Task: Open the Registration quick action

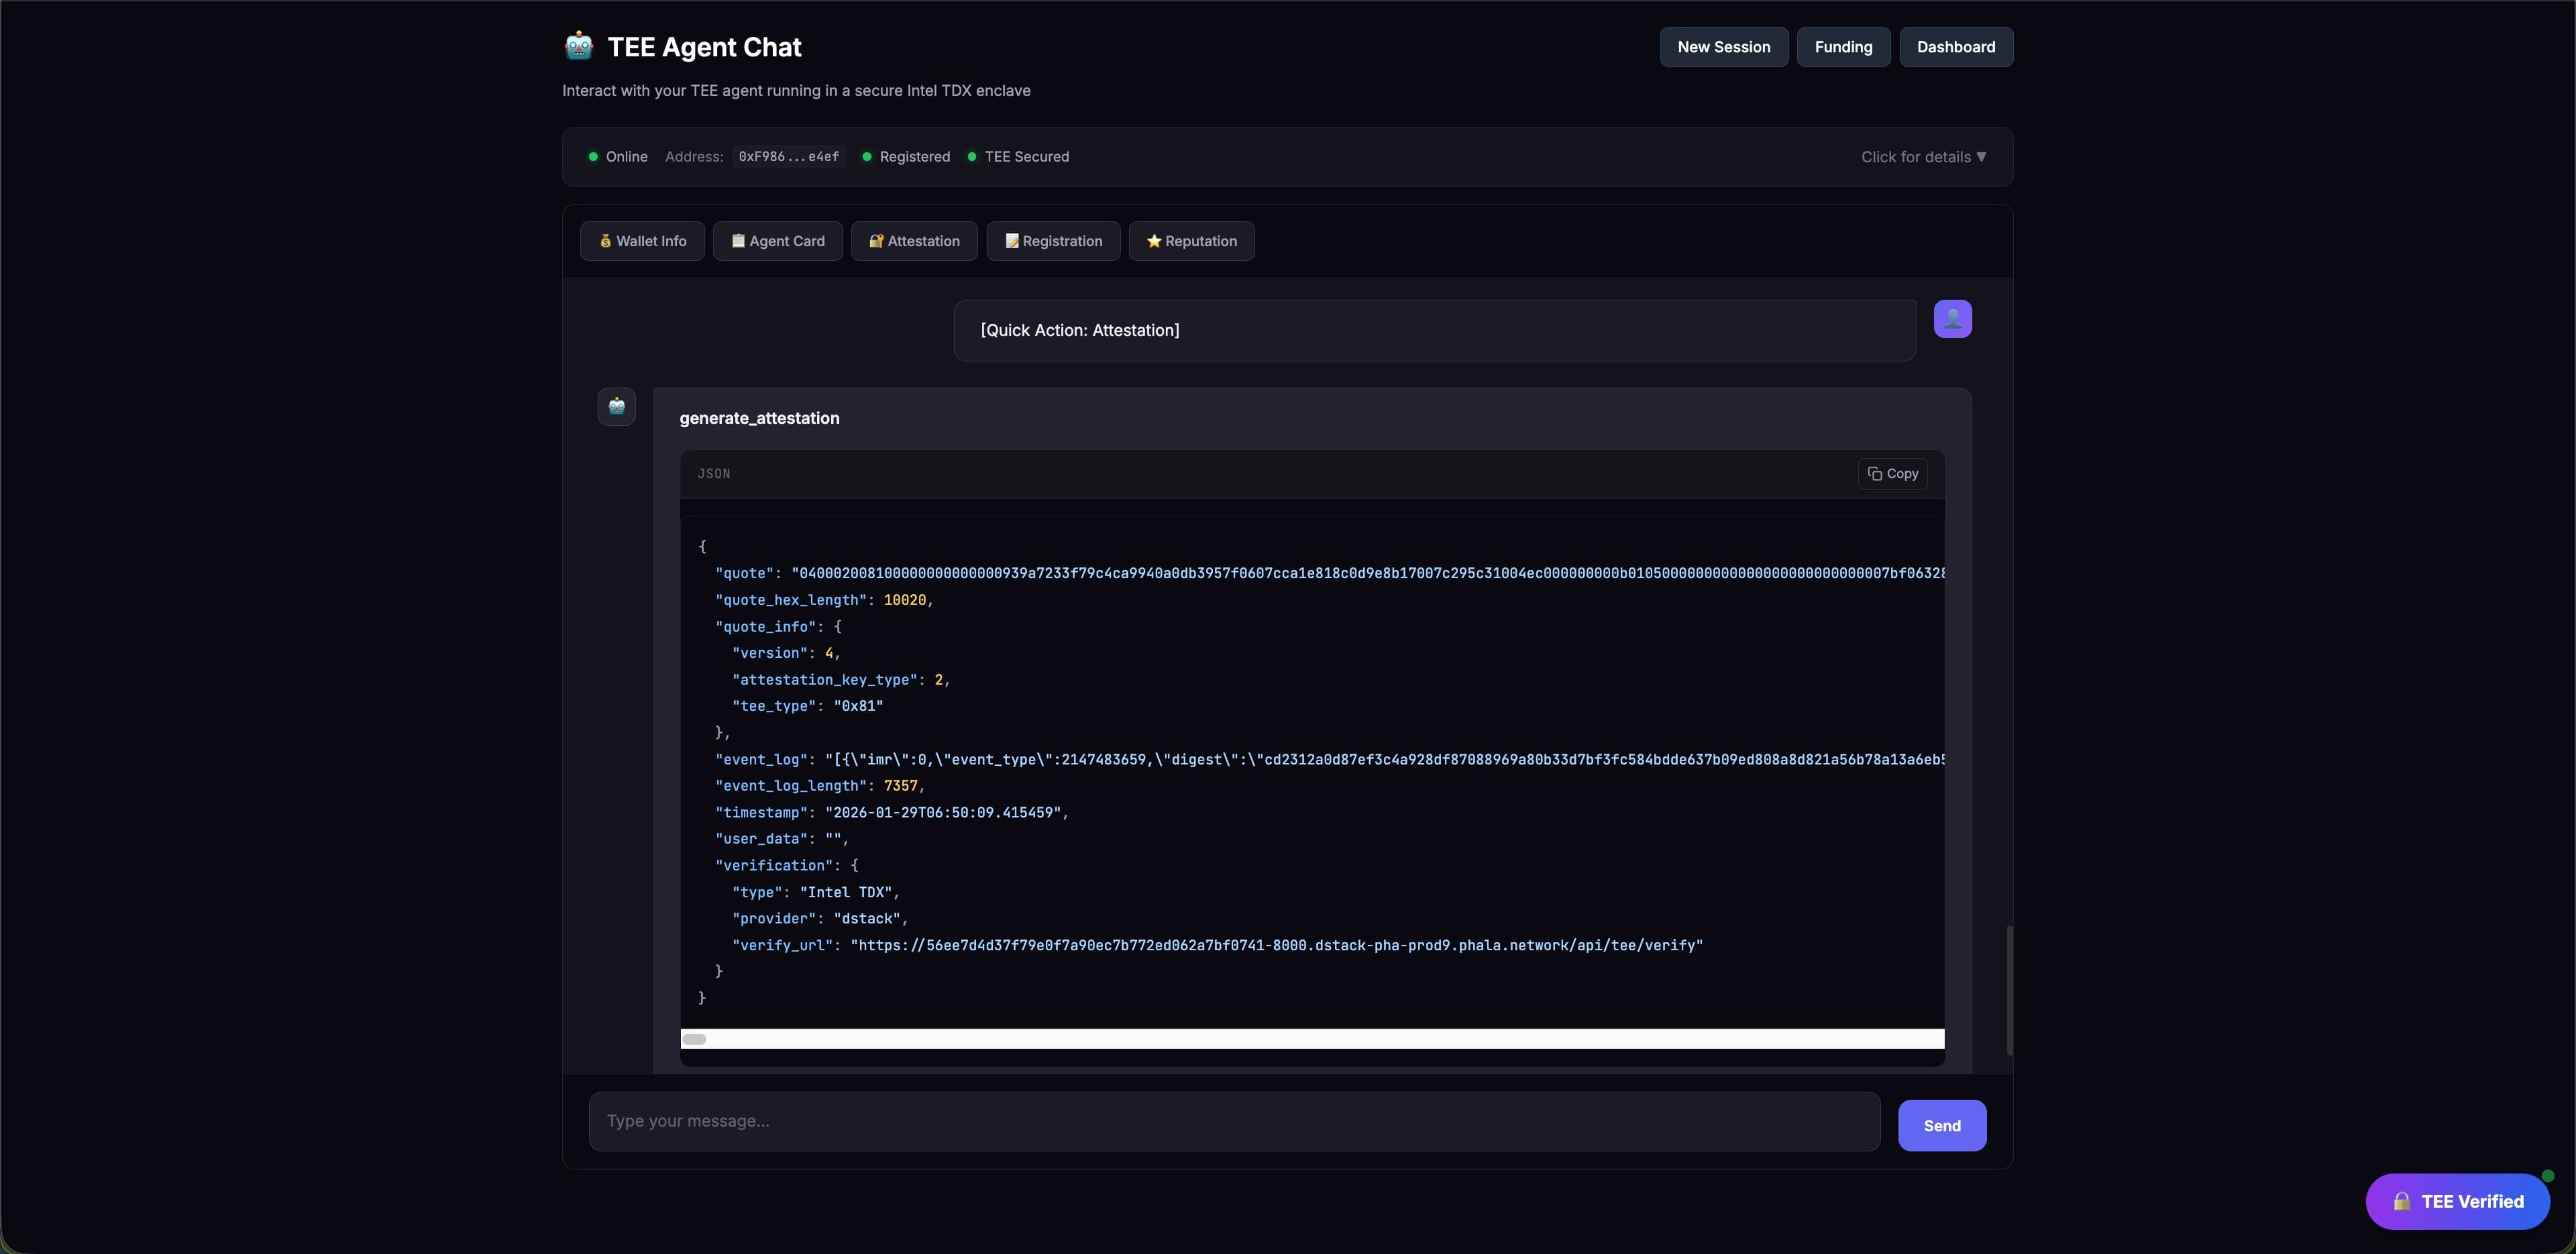Action: pos(1053,241)
